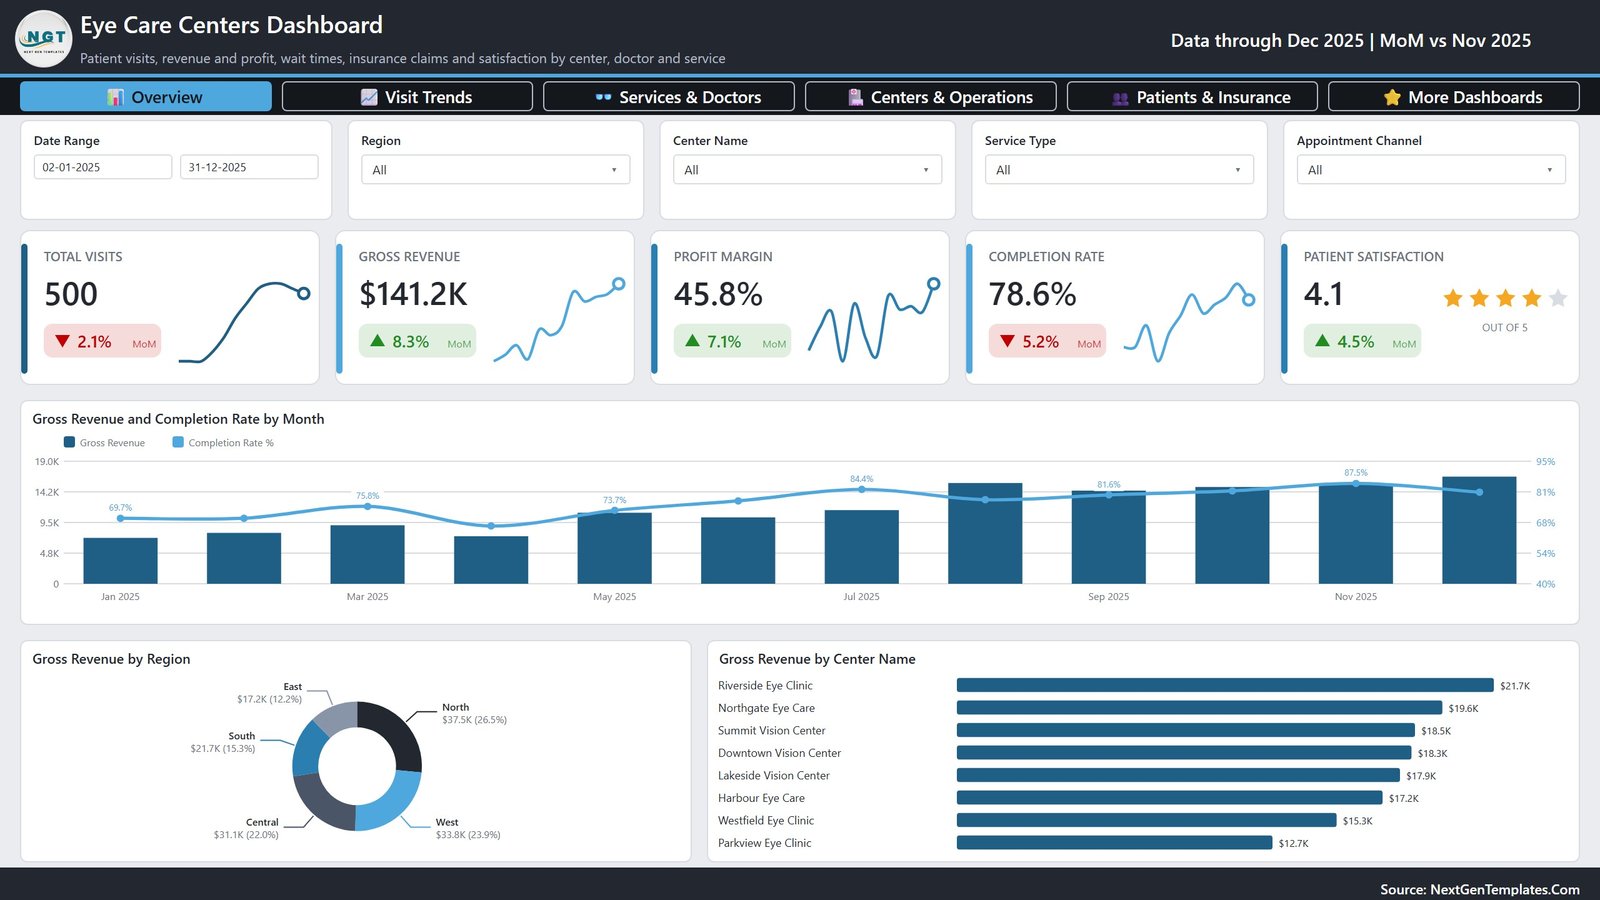Click the South segment of the donut
The image size is (1600, 900).
307,749
